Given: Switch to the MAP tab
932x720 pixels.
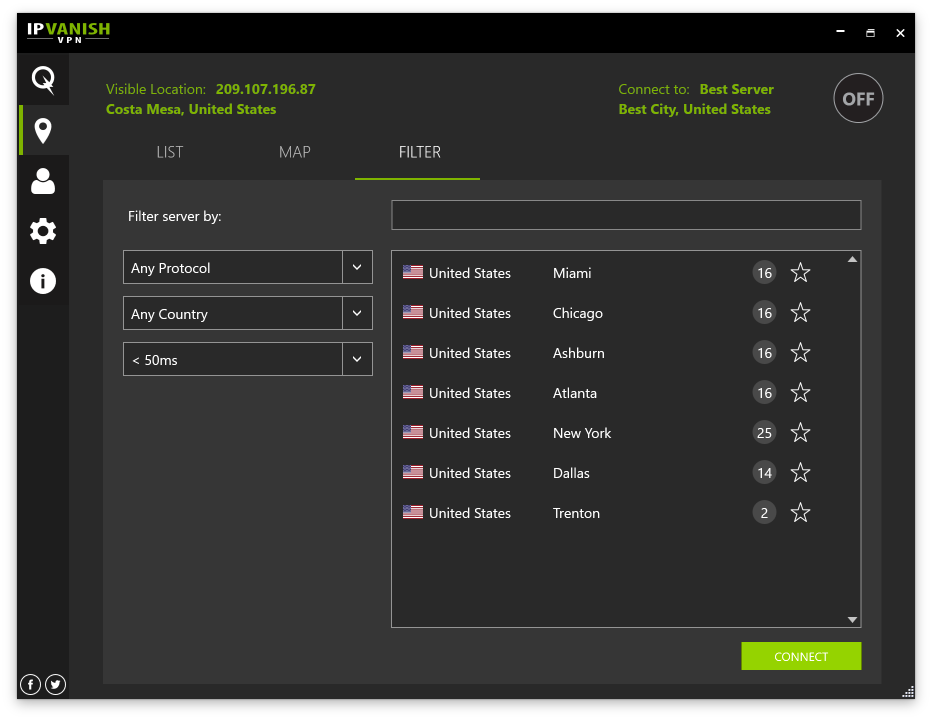Looking at the screenshot, I should click(295, 152).
